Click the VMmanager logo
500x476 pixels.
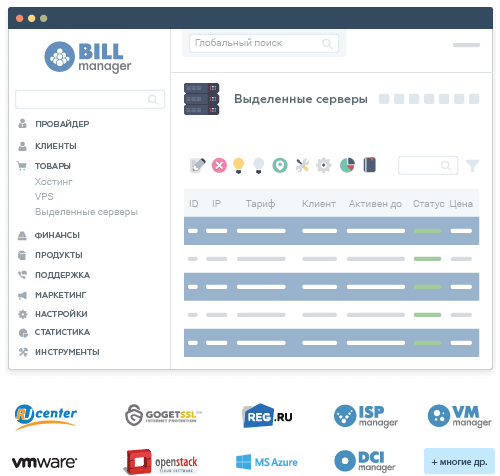pyautogui.click(x=459, y=416)
